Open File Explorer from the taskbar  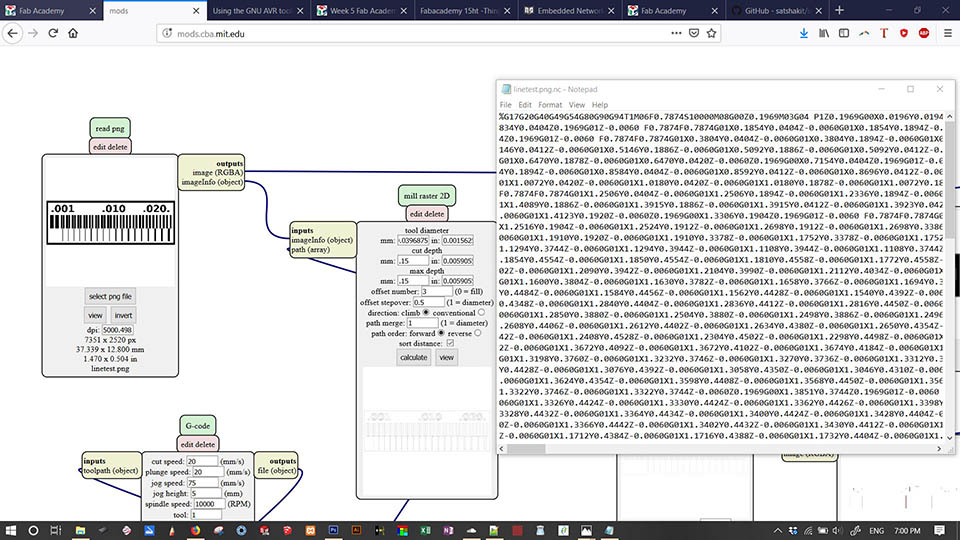click(80, 530)
